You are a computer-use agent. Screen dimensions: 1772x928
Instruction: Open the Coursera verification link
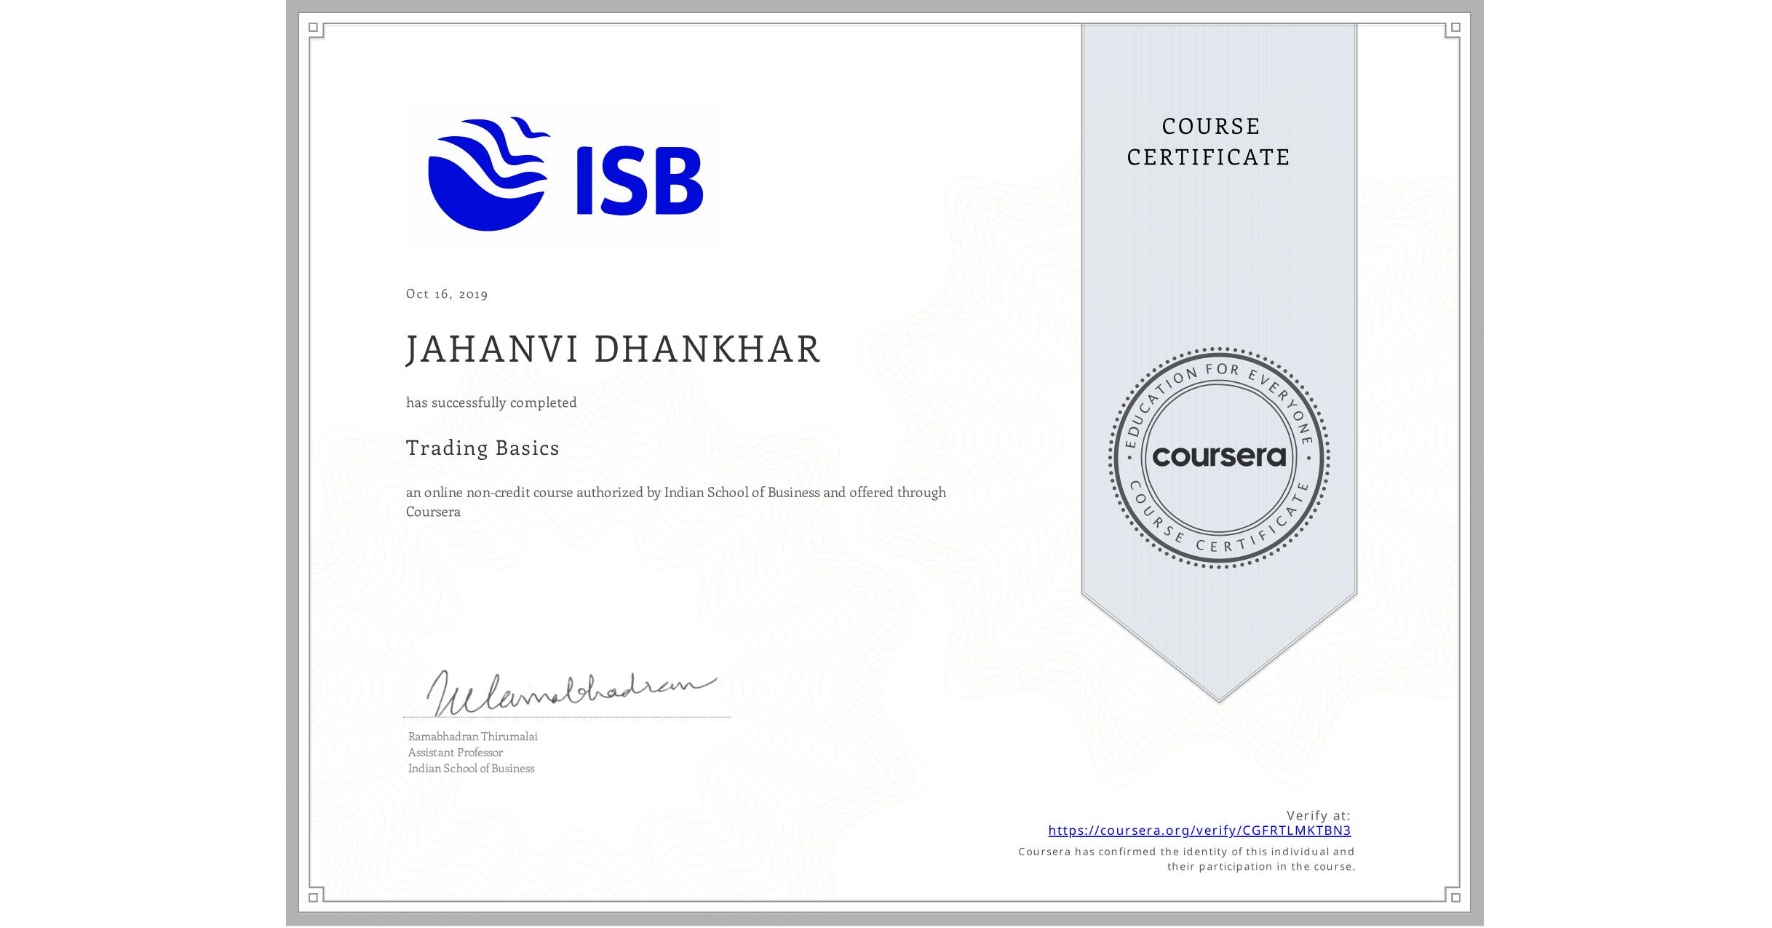[1199, 830]
